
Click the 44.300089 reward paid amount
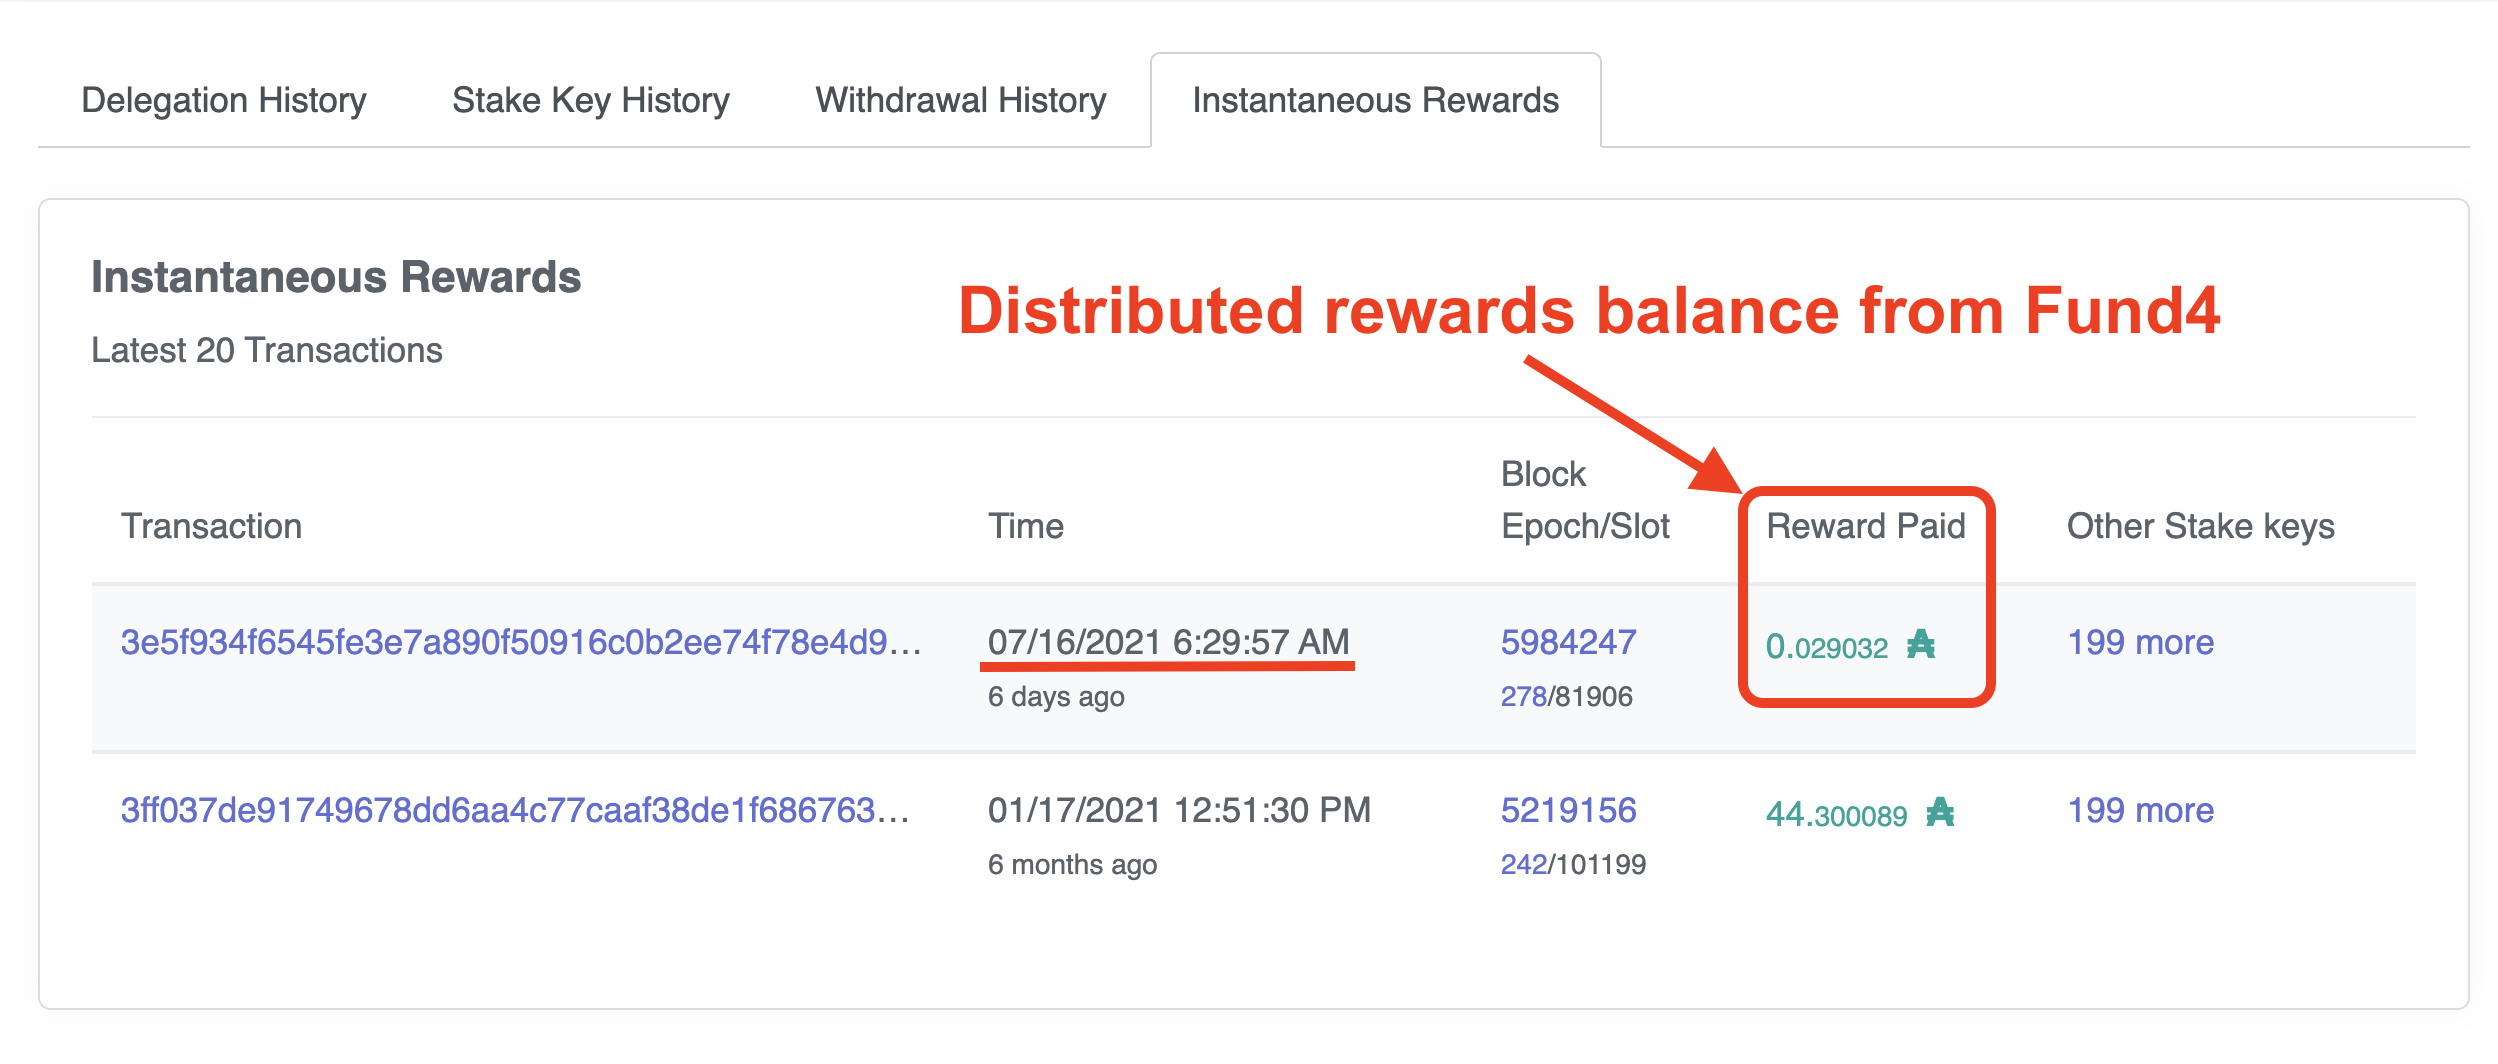pos(1836,815)
